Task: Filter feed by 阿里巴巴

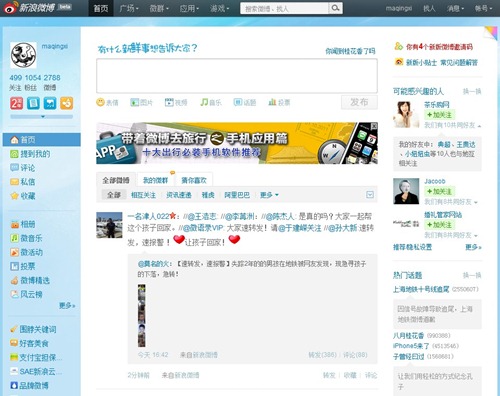Action: pyautogui.click(x=237, y=195)
